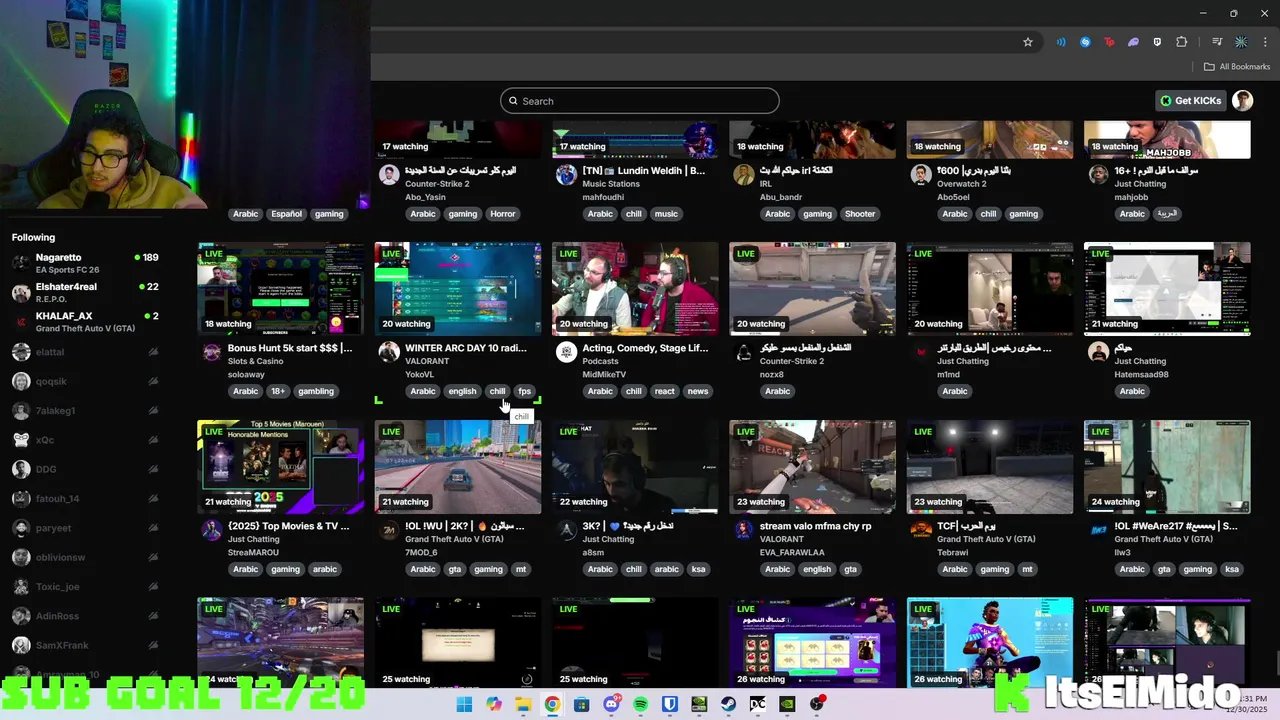Image resolution: width=1280 pixels, height=720 pixels.
Task: Click the Get KICKs button
Action: coord(1190,101)
